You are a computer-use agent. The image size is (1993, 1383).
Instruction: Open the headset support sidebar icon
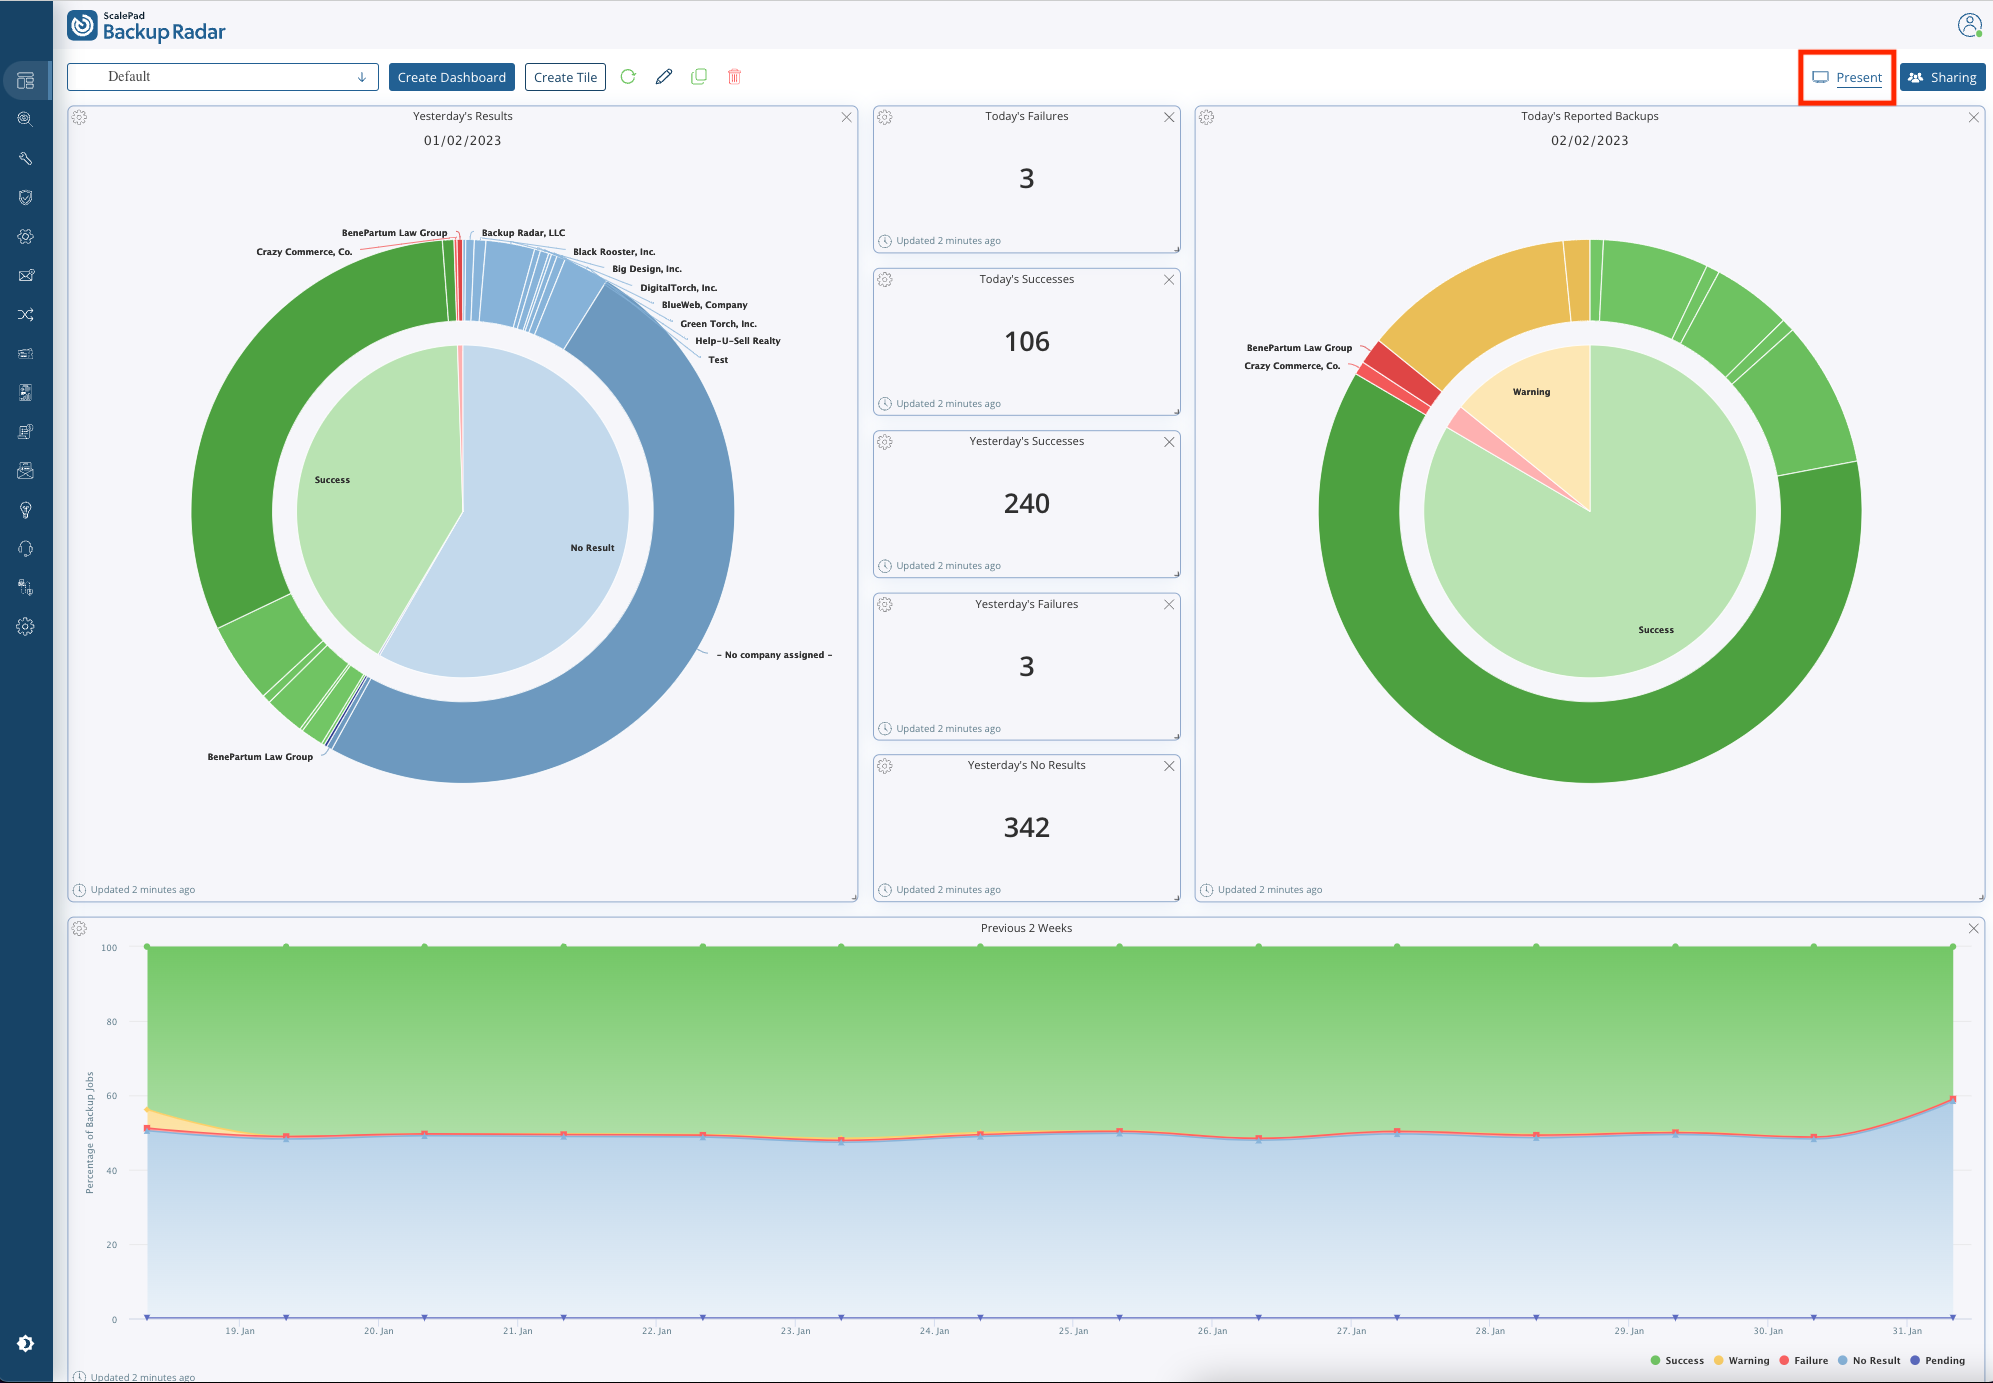(26, 548)
